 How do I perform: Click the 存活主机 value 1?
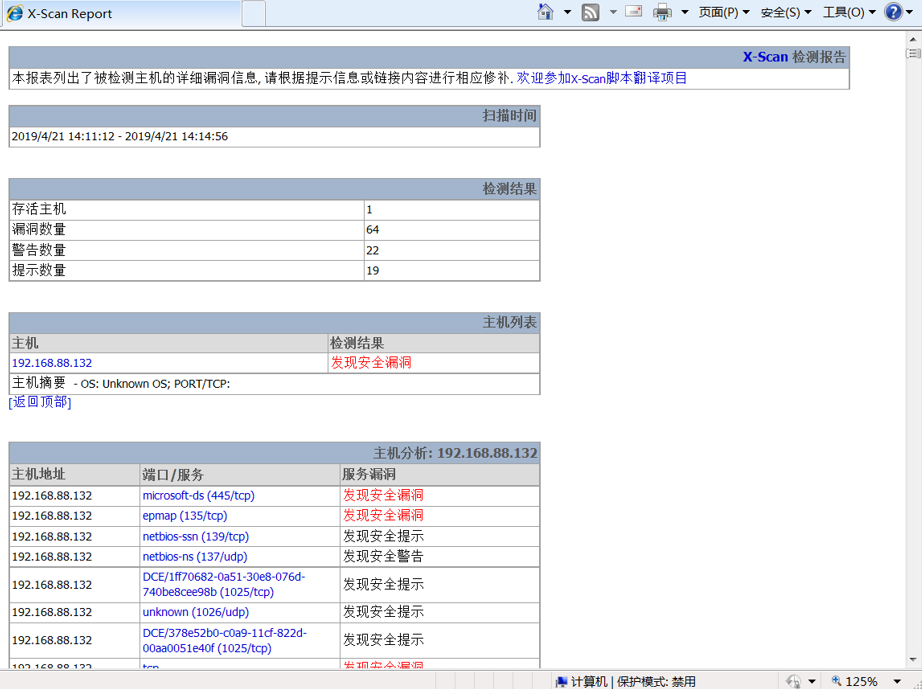[x=369, y=210]
